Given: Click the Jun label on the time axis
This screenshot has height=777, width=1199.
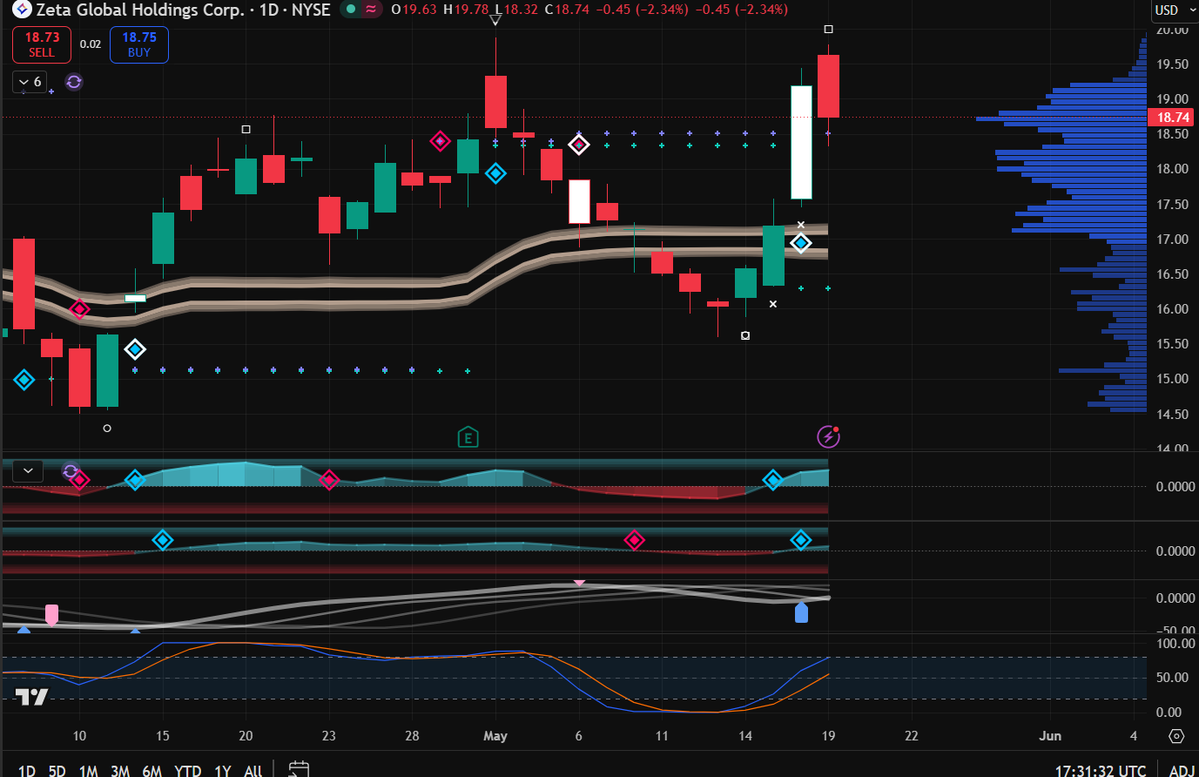Looking at the screenshot, I should click(x=1050, y=736).
